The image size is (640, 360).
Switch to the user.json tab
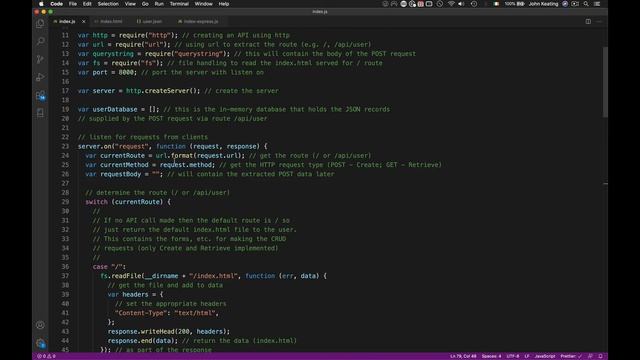149,21
